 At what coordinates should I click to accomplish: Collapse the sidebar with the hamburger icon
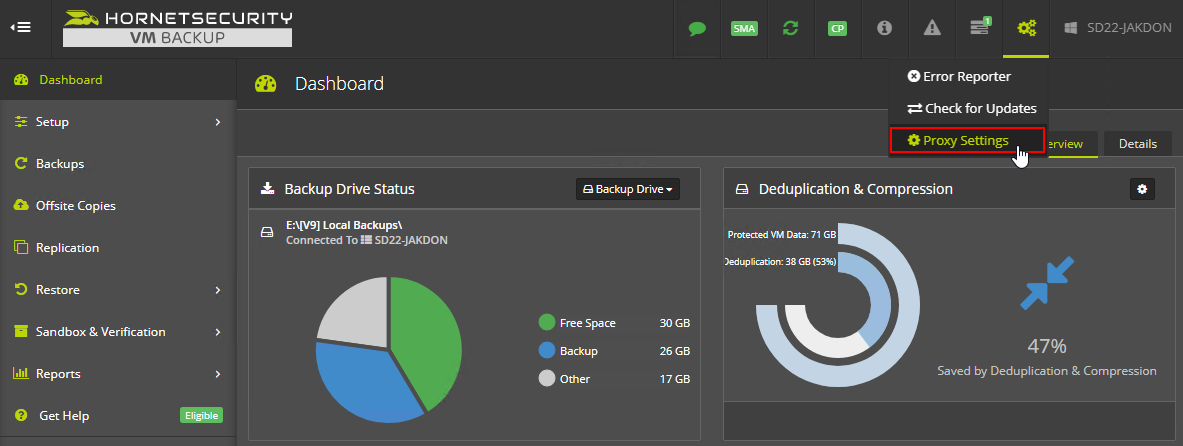click(x=21, y=28)
